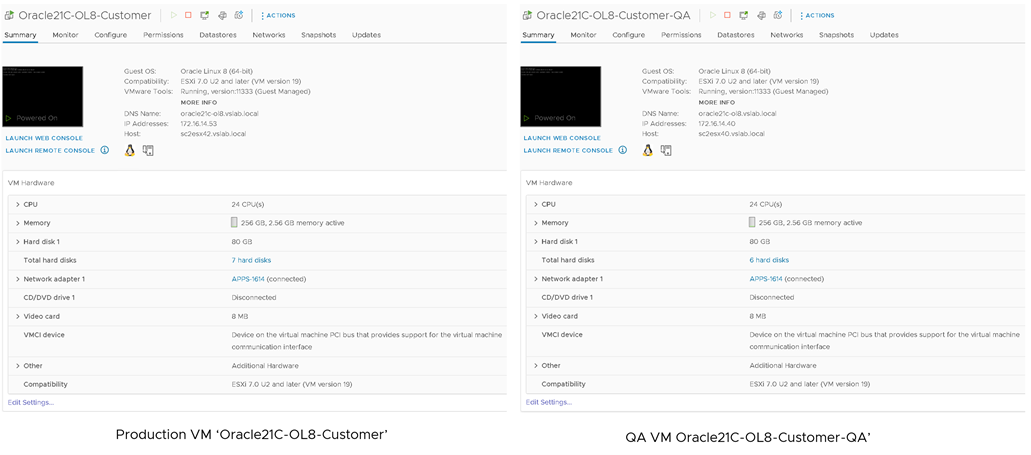
Task: Switch to Snapshots tab of production VM
Action: pyautogui.click(x=318, y=35)
